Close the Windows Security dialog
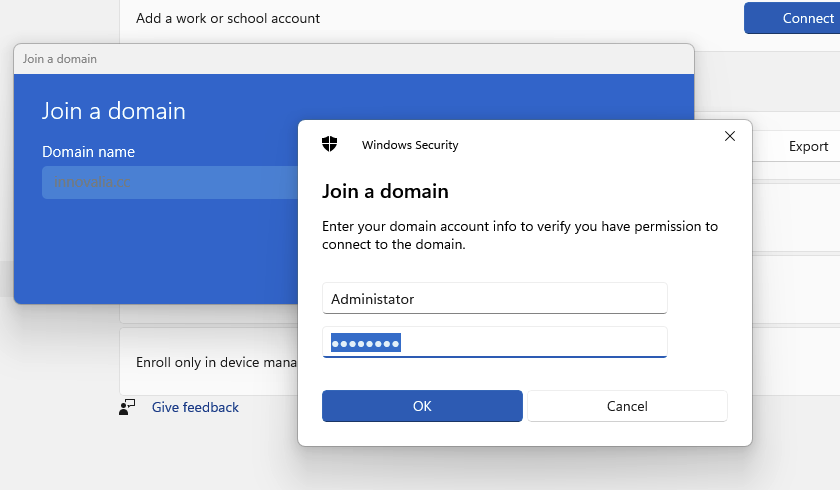This screenshot has width=840, height=490. pos(730,136)
